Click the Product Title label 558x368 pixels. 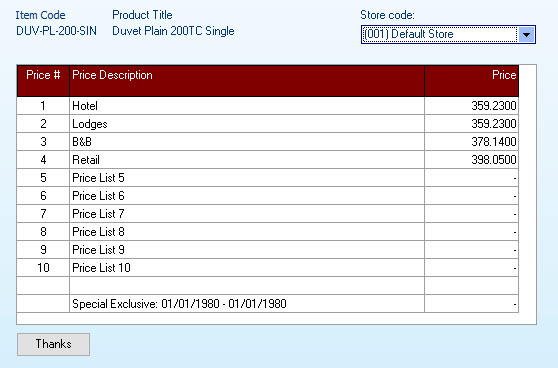pos(142,15)
